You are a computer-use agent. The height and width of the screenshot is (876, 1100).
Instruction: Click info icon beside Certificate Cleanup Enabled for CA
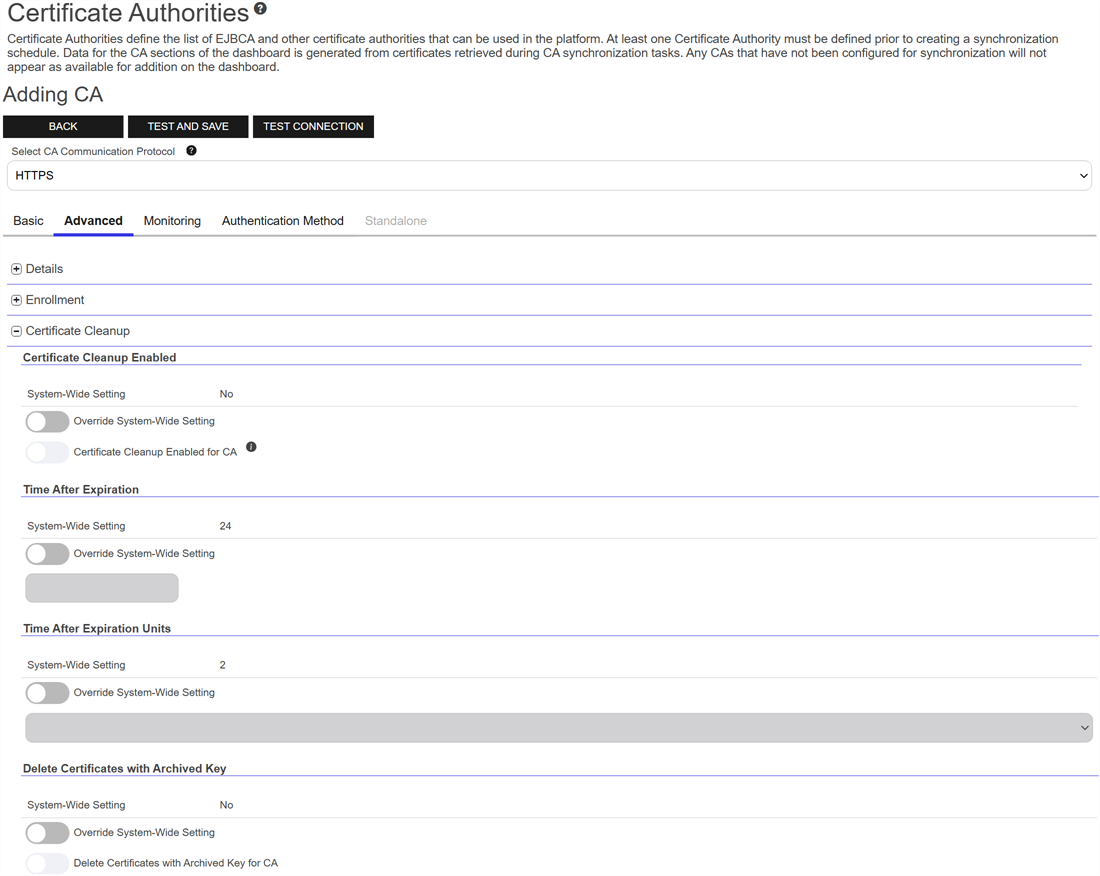coord(251,447)
